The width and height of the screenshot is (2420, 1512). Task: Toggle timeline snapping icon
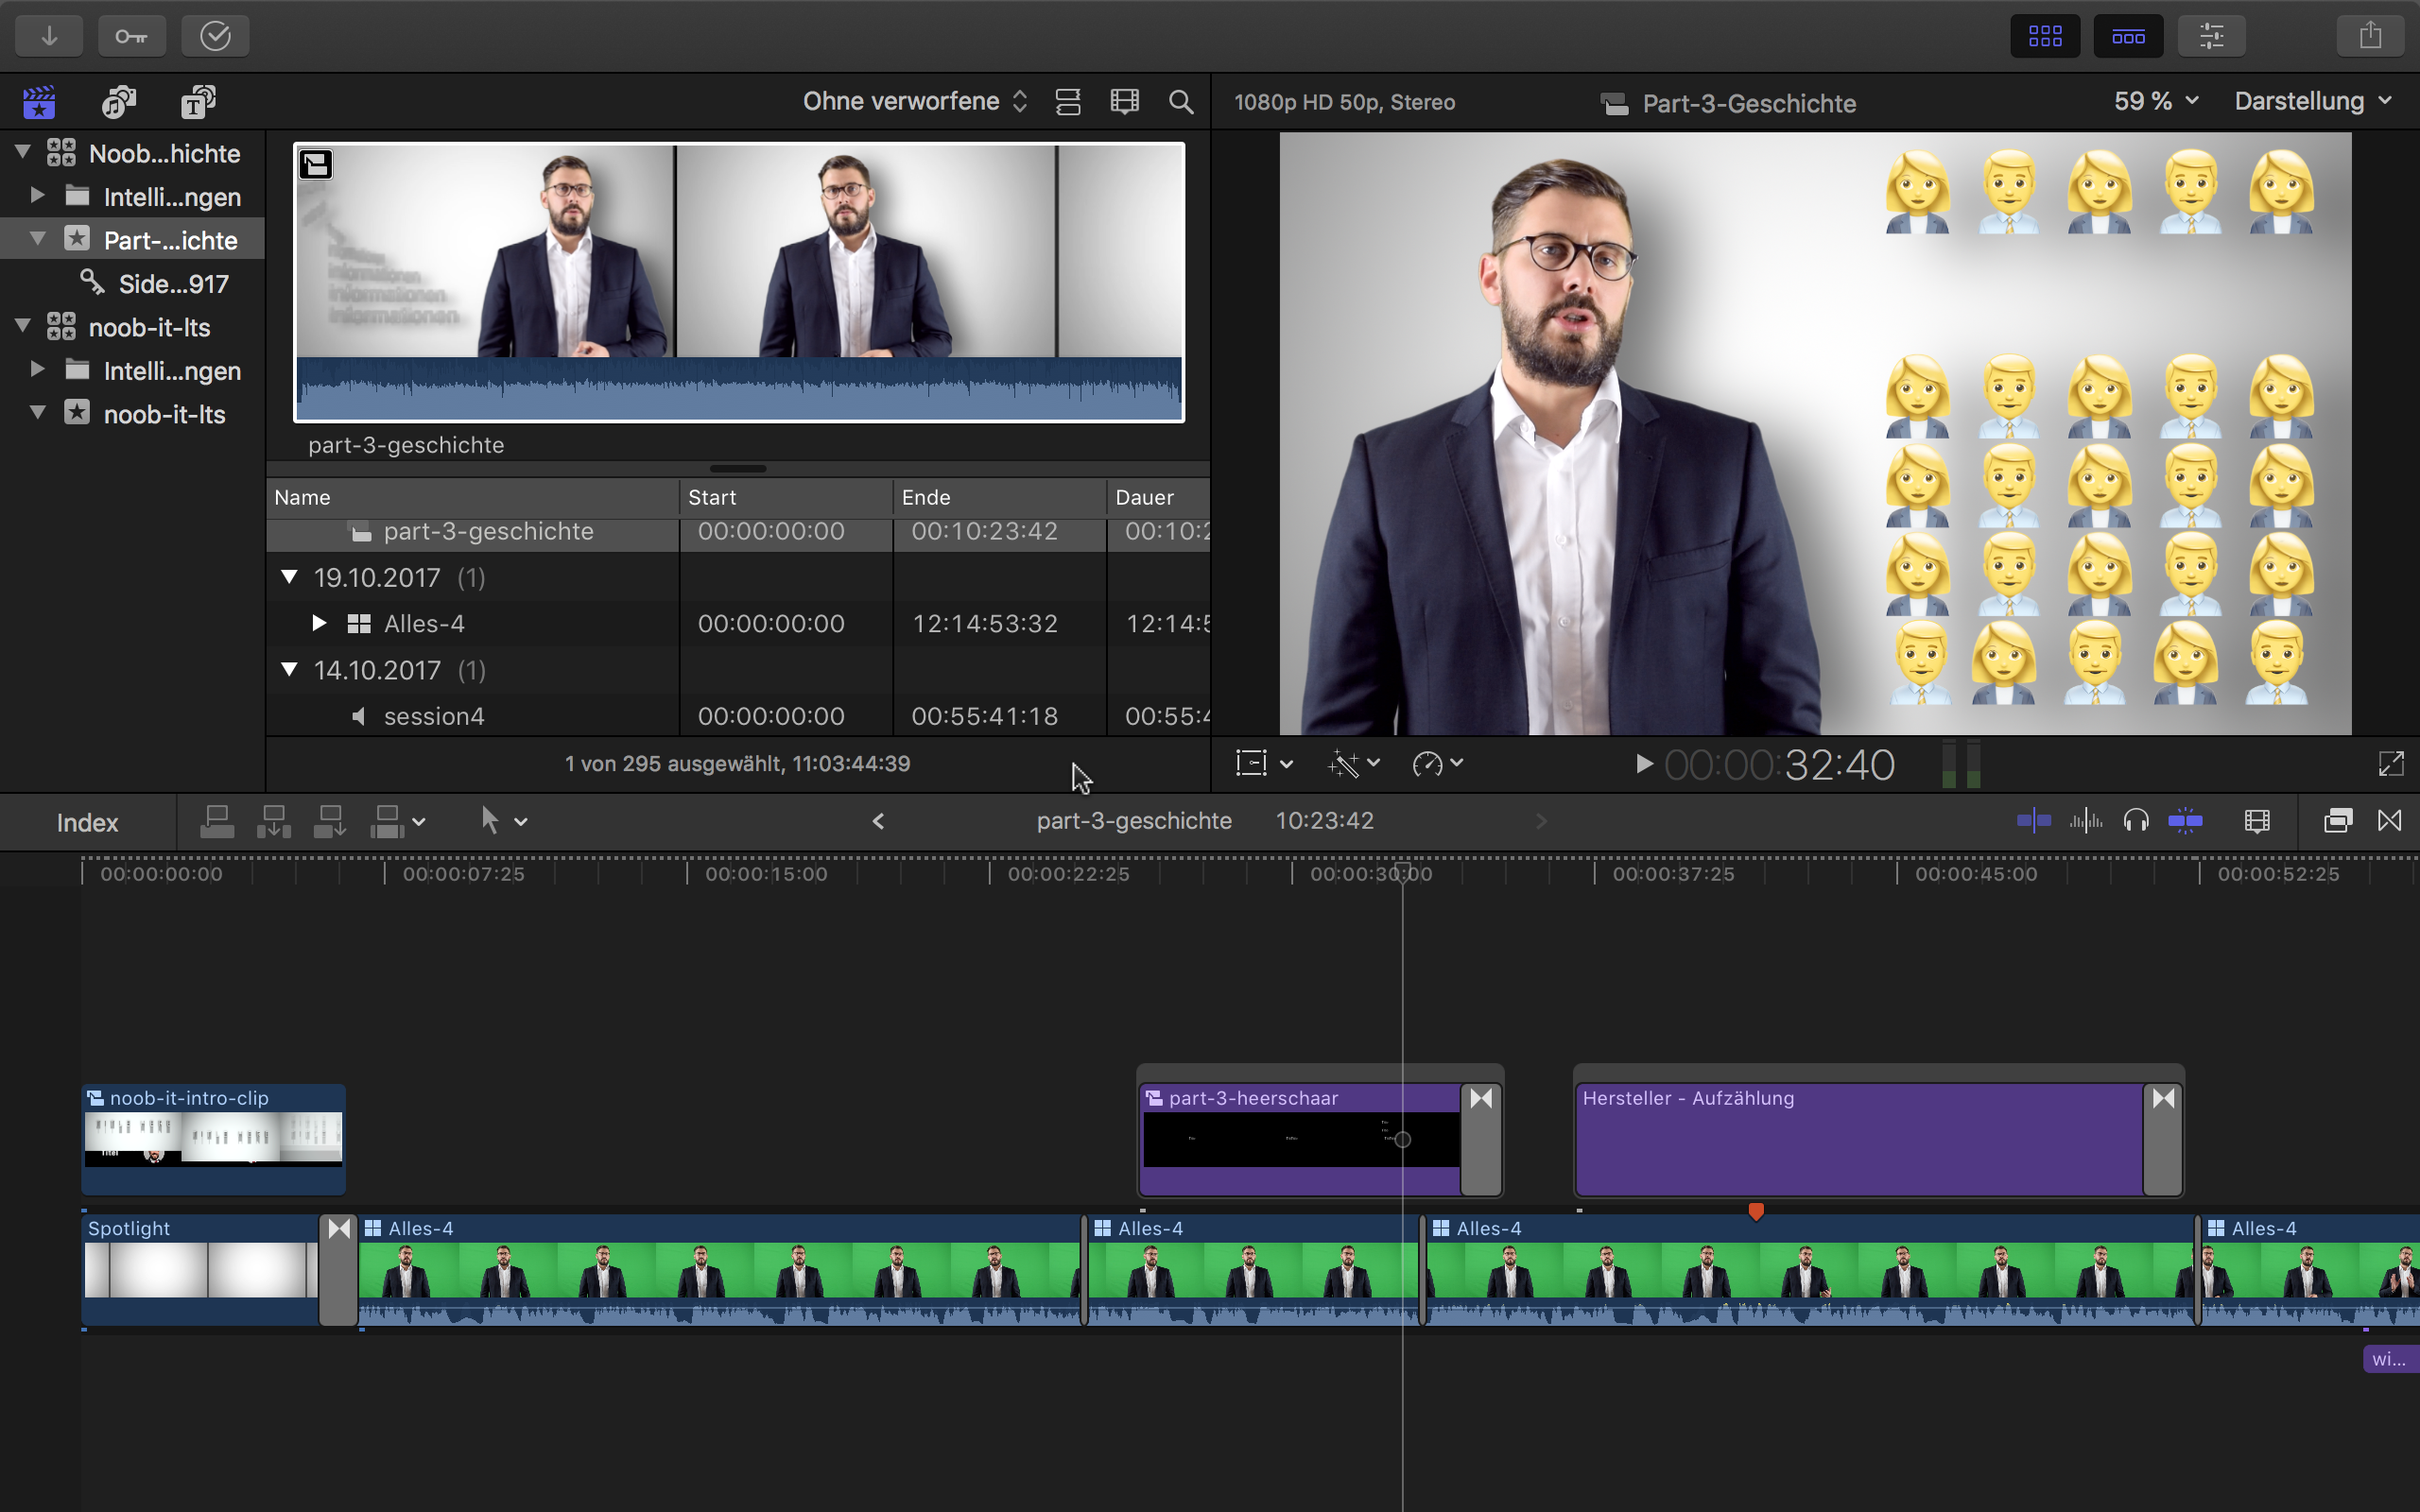coord(2186,821)
